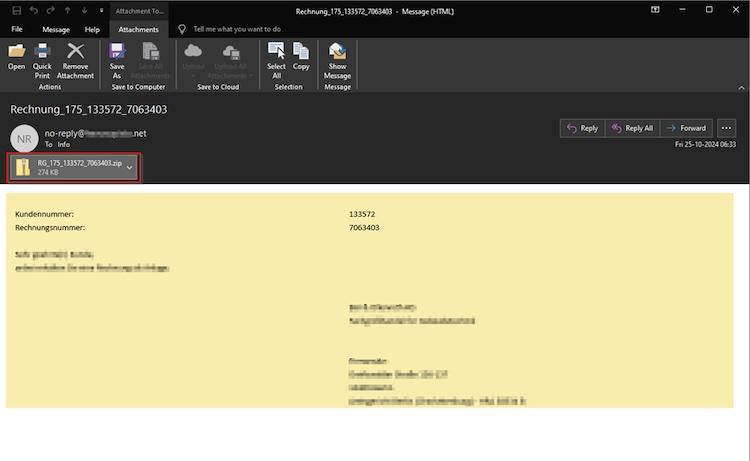Image resolution: width=750 pixels, height=461 pixels.
Task: Collapse the ribbon with the chevron
Action: (x=741, y=88)
